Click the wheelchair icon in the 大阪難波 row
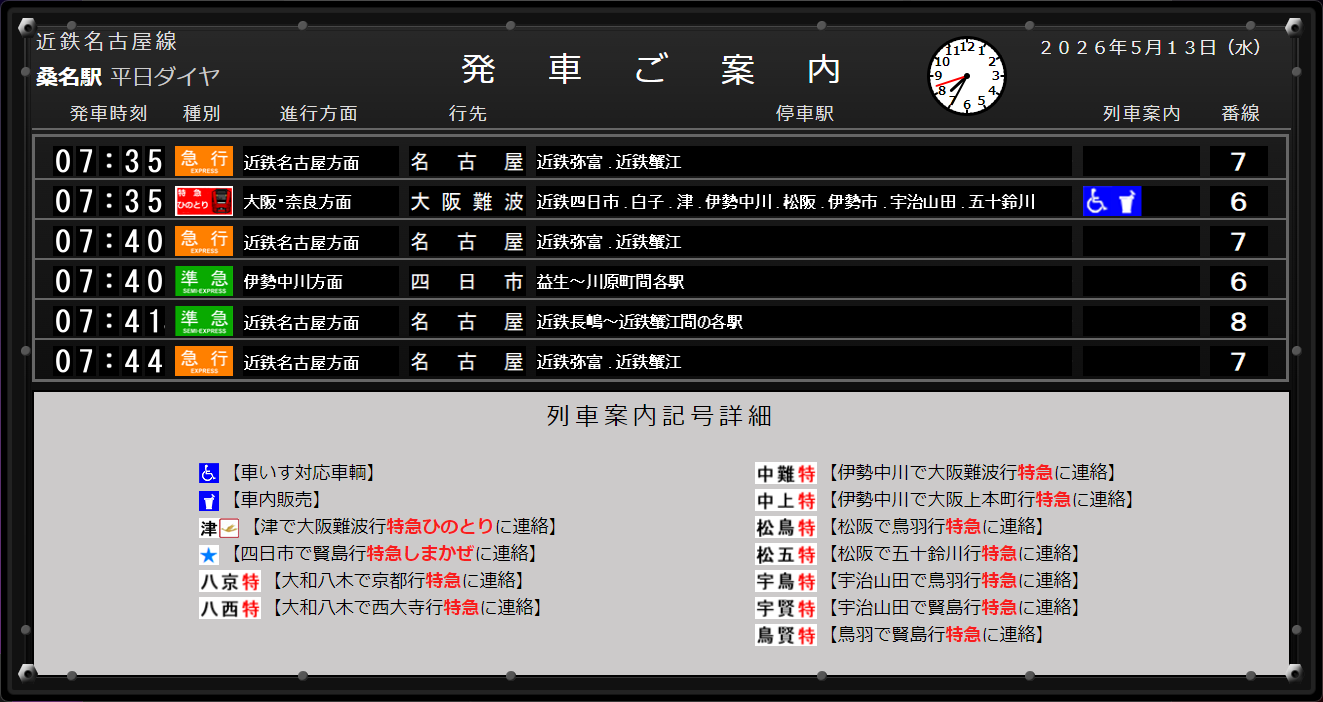 [x=1097, y=201]
